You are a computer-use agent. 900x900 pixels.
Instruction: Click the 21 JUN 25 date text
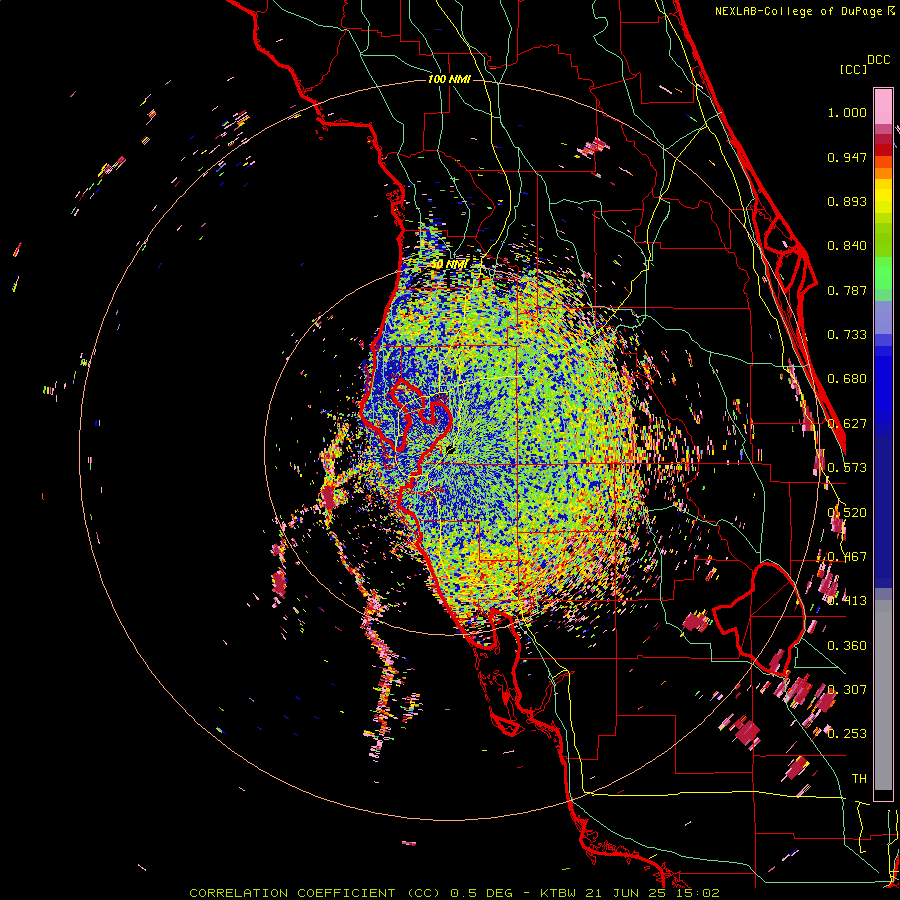627,893
